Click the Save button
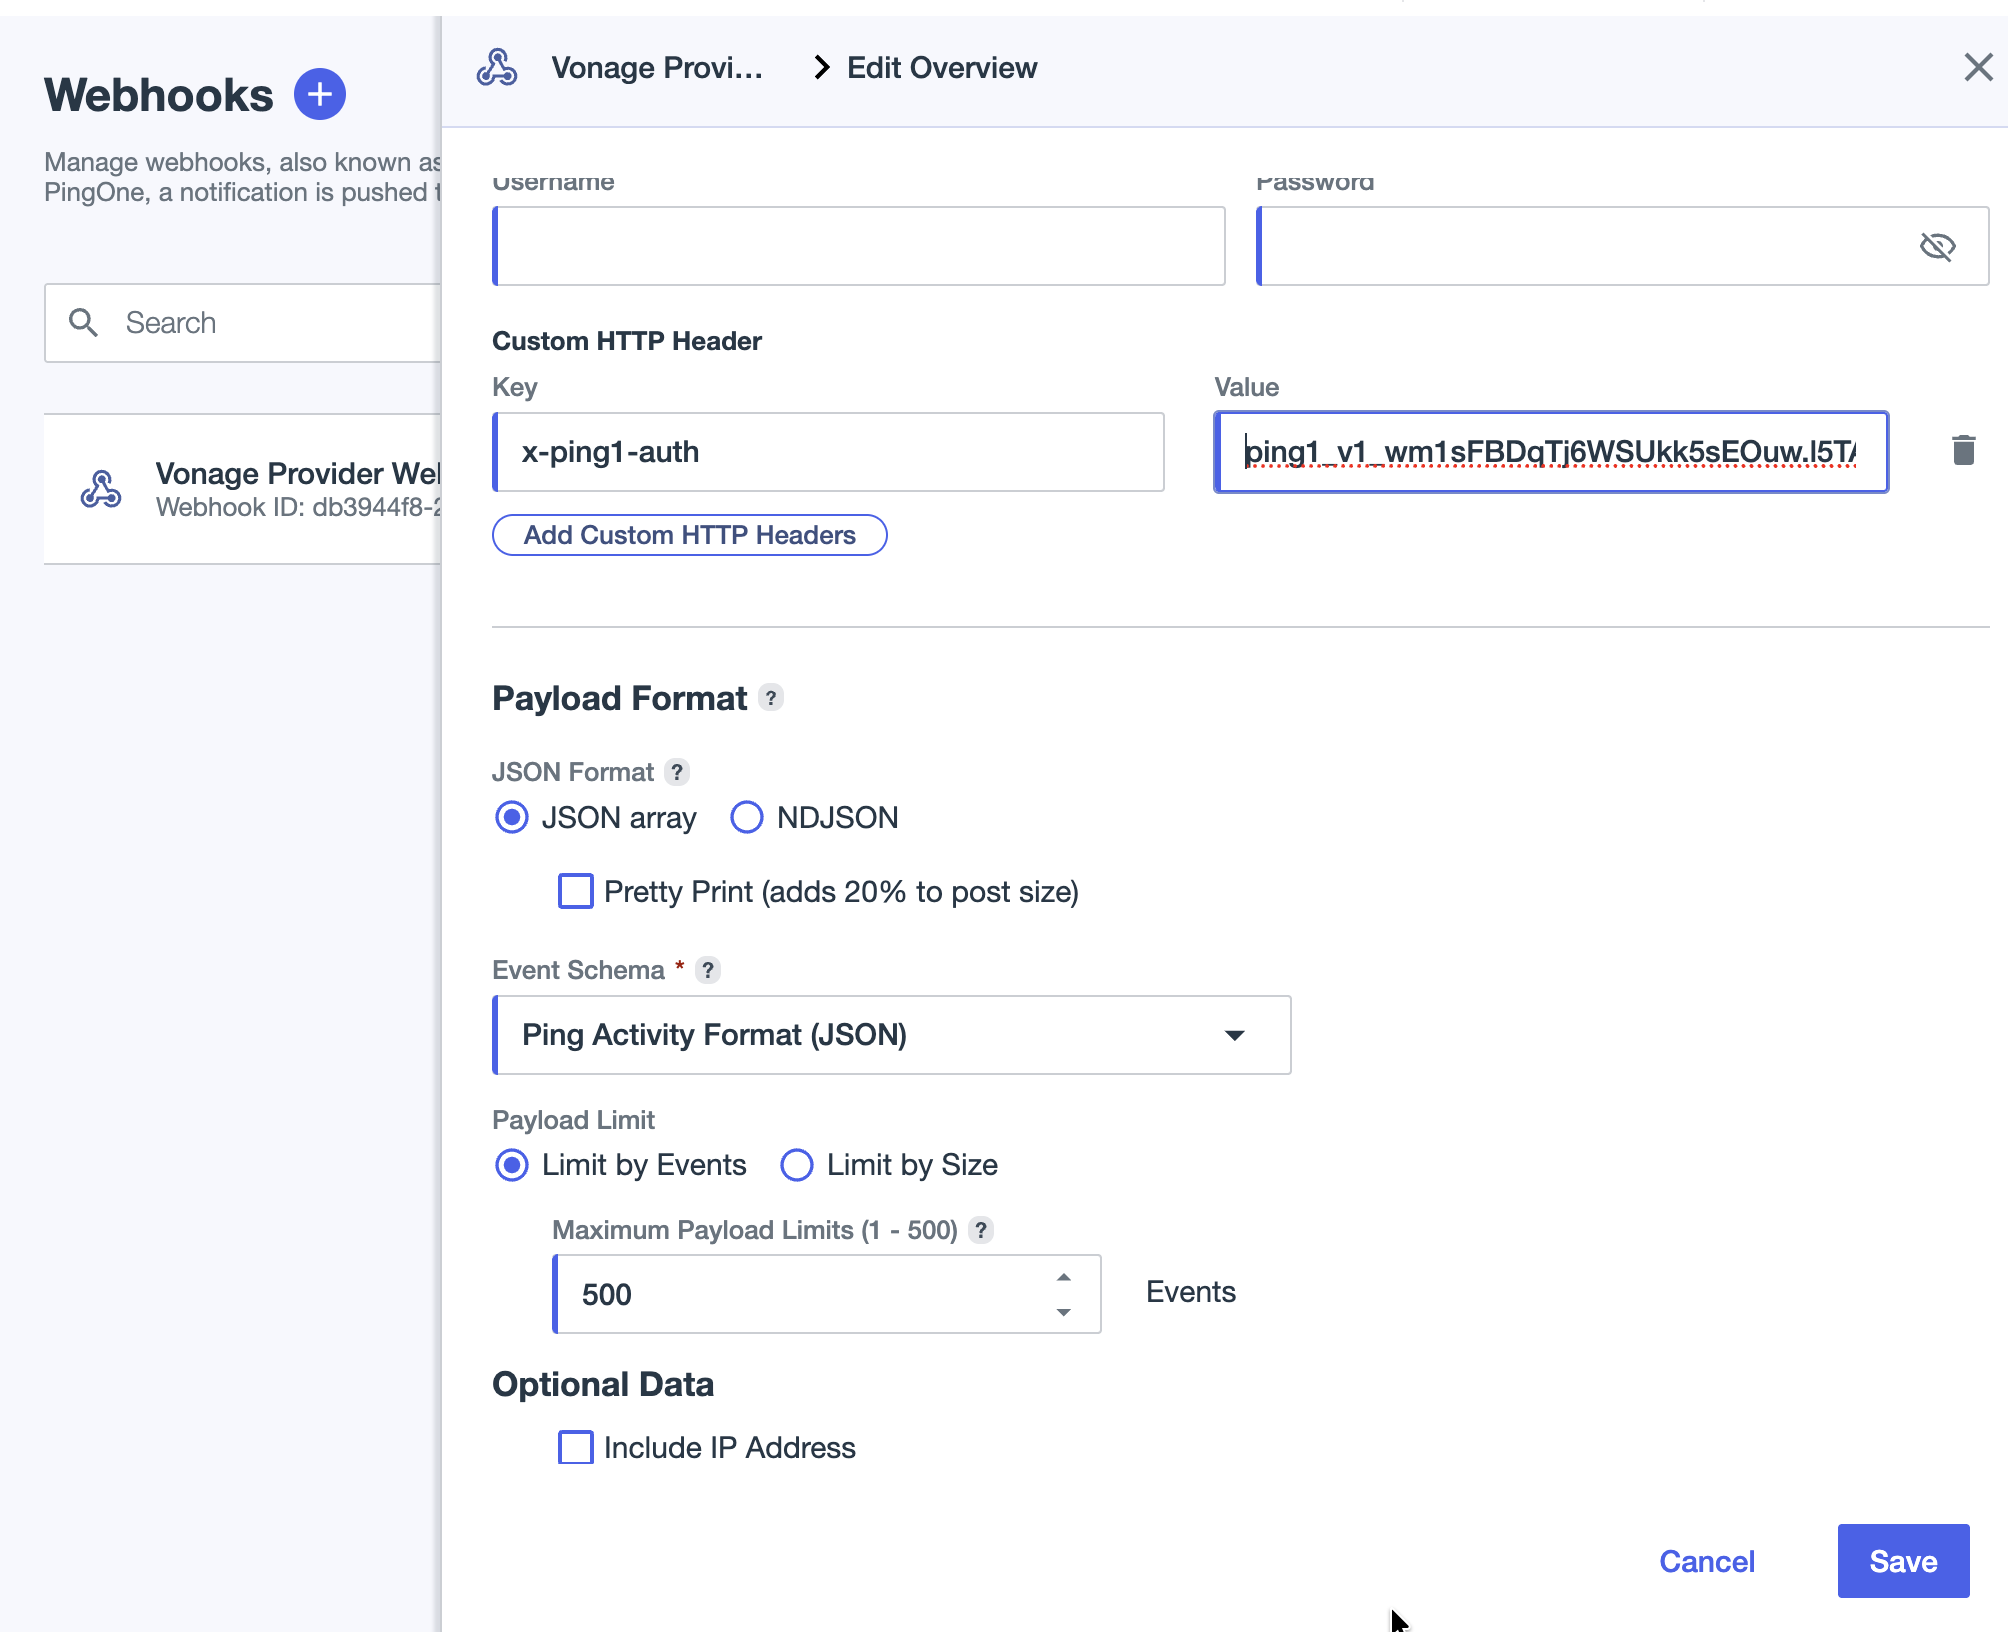This screenshot has width=2008, height=1632. coord(1903,1561)
